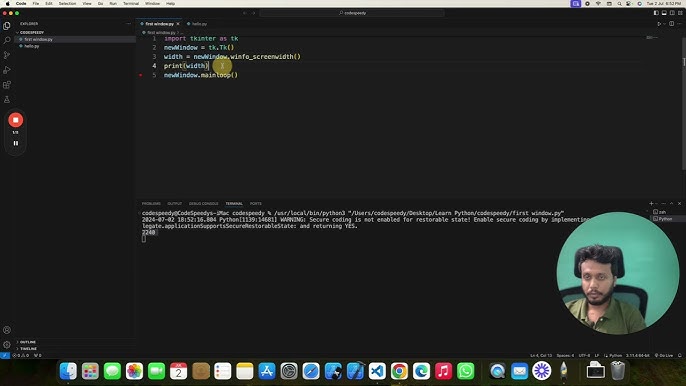Select hello.py in the explorer
Screen dimensions: 686x386
tap(32, 46)
